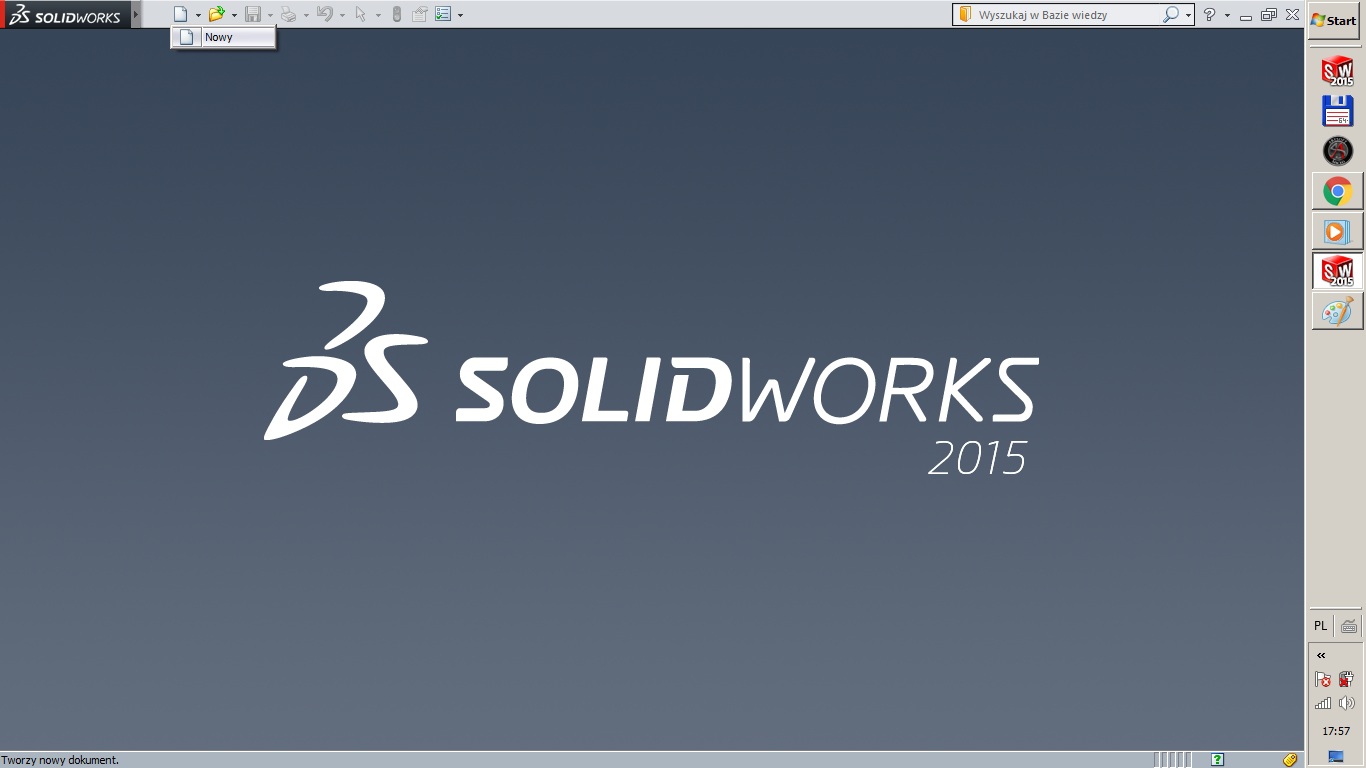The image size is (1366, 768).
Task: Click the Select cursor tool icon
Action: (361, 14)
